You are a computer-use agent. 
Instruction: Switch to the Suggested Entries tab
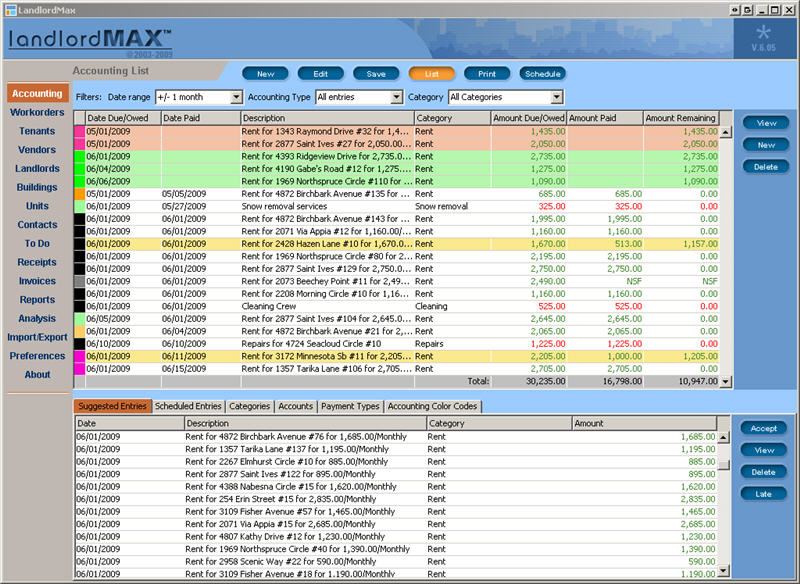113,406
